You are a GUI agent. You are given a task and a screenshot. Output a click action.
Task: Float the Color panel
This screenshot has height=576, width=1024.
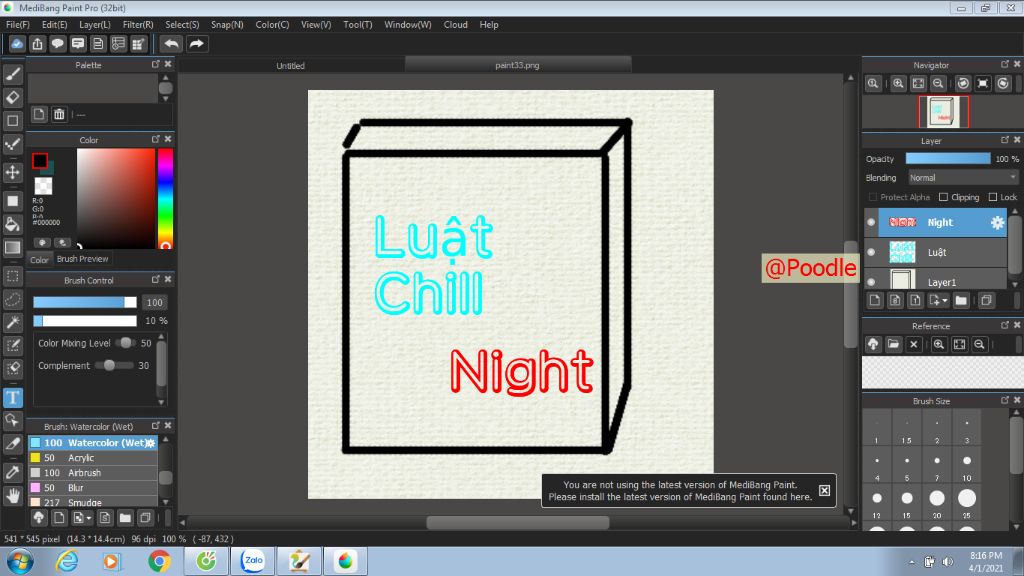[155, 139]
